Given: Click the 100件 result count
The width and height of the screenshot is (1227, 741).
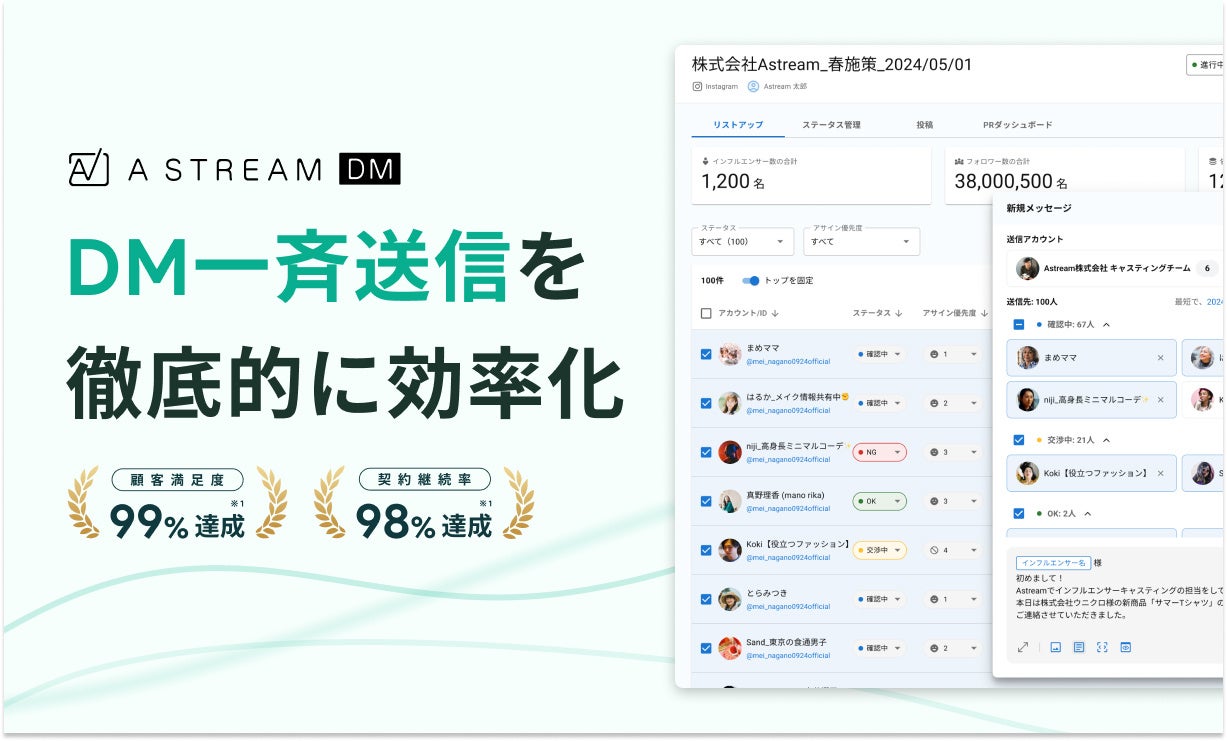Looking at the screenshot, I should pos(712,281).
